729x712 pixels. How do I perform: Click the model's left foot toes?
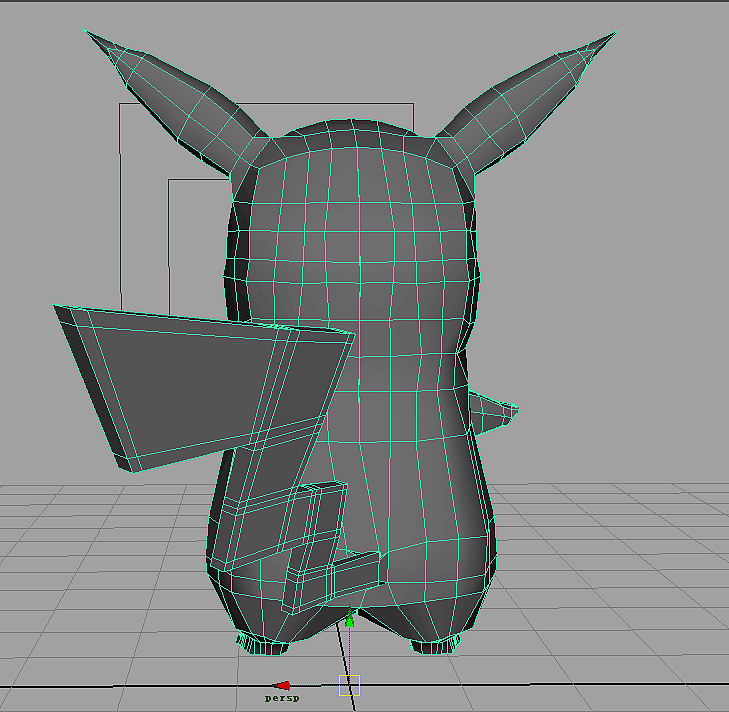click(262, 644)
